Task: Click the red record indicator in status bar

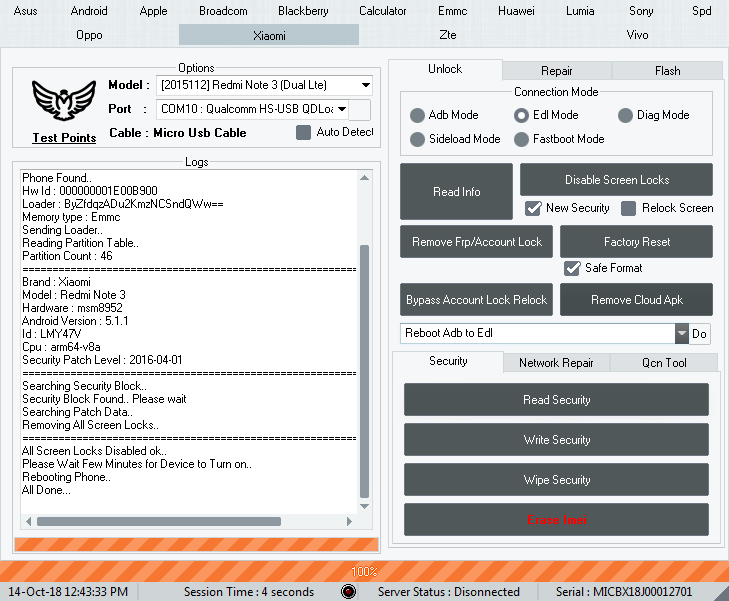Action: (348, 591)
